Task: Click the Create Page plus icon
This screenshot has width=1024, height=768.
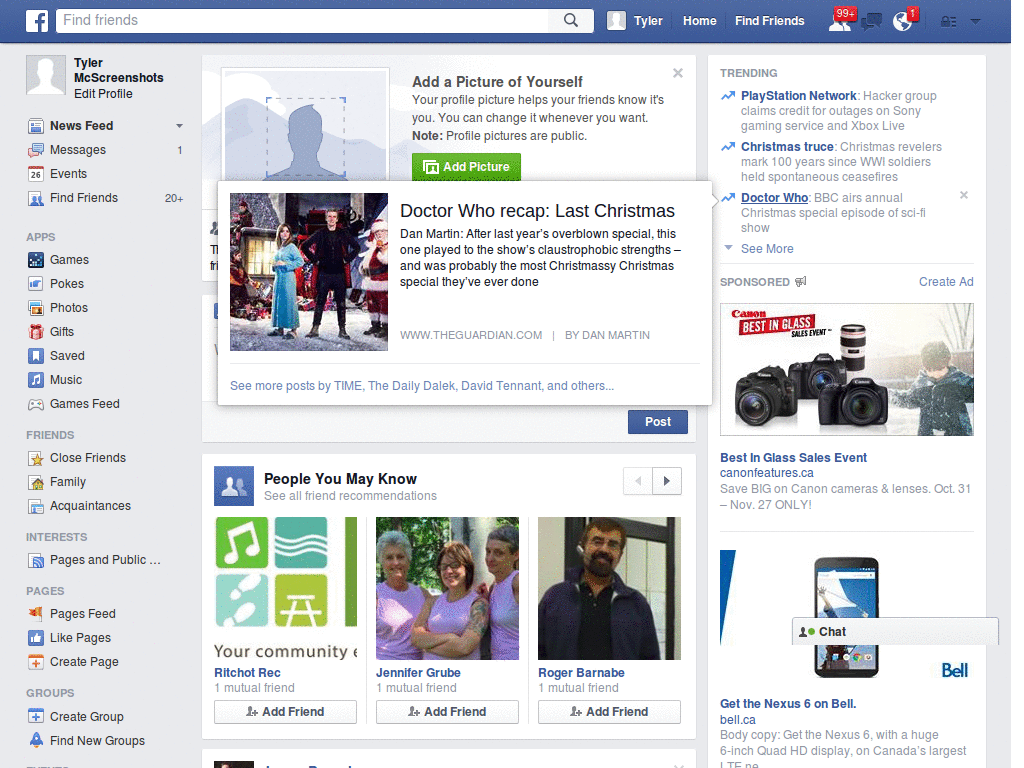Action: 36,662
